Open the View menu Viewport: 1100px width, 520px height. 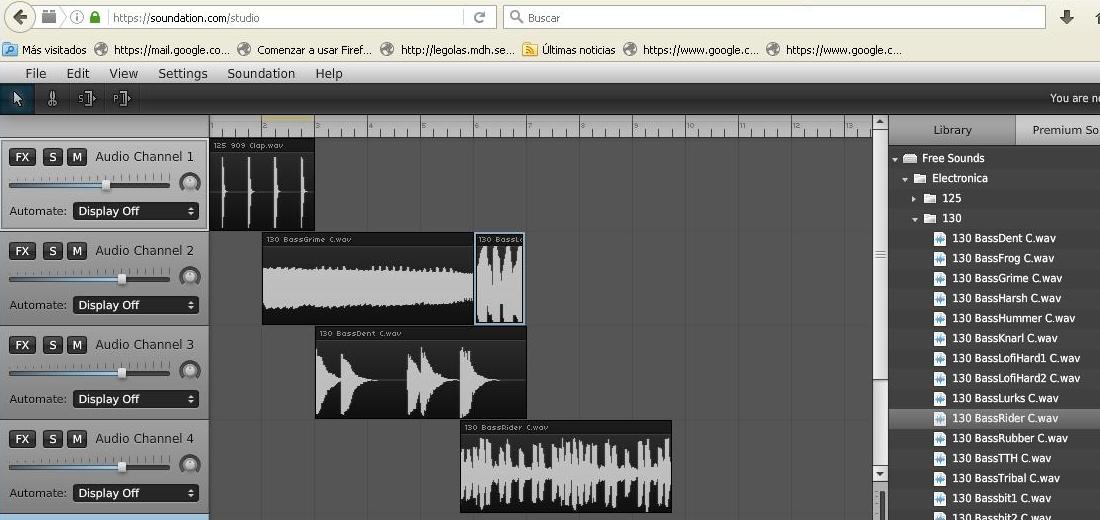coord(123,74)
